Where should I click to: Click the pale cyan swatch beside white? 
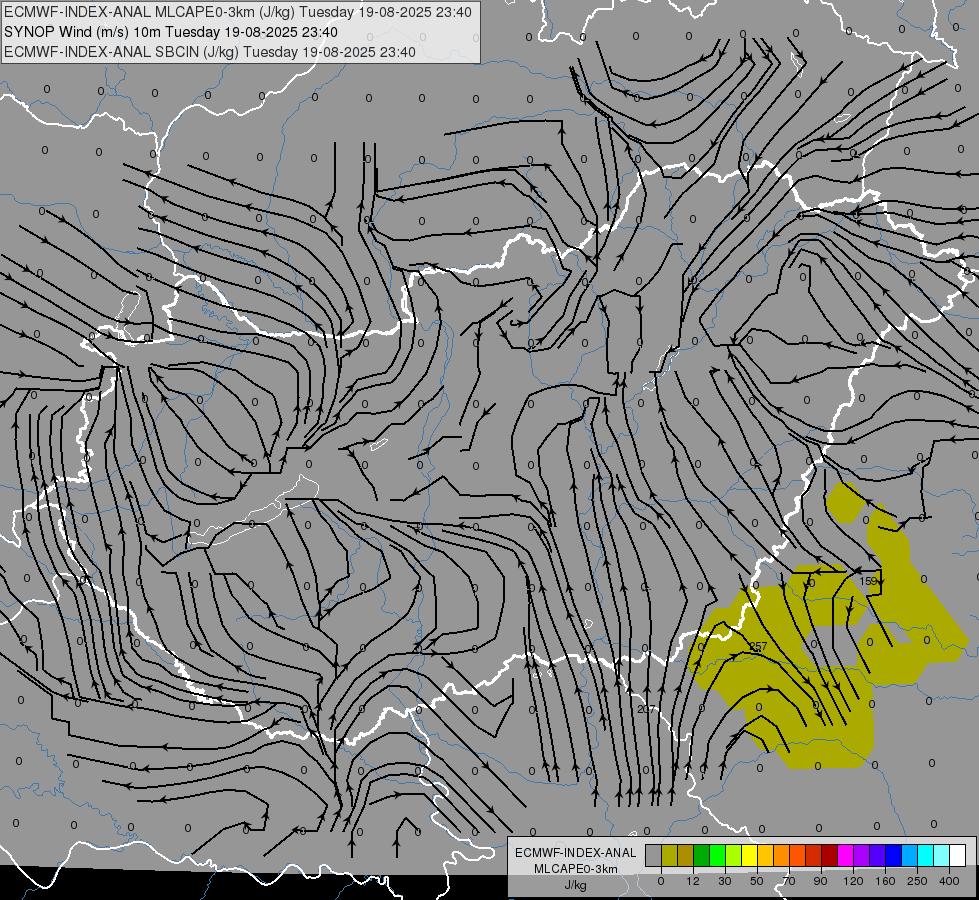point(942,855)
